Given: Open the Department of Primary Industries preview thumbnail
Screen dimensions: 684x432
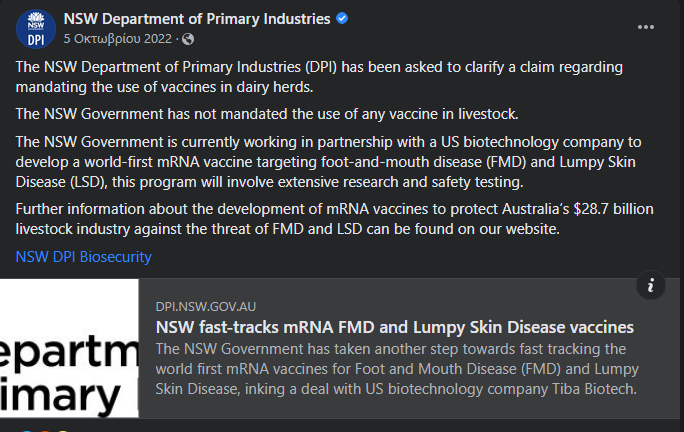Looking at the screenshot, I should (69, 348).
